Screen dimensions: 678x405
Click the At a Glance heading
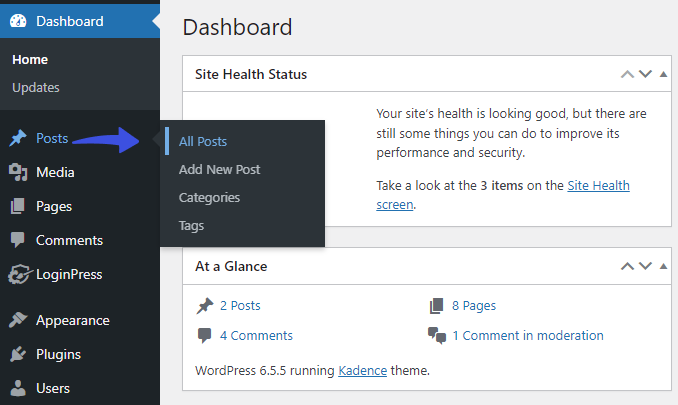tap(231, 266)
